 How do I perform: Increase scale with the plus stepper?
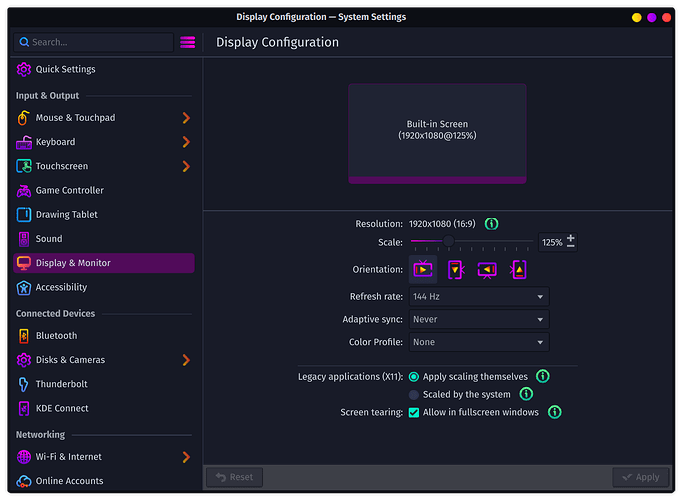(571, 238)
